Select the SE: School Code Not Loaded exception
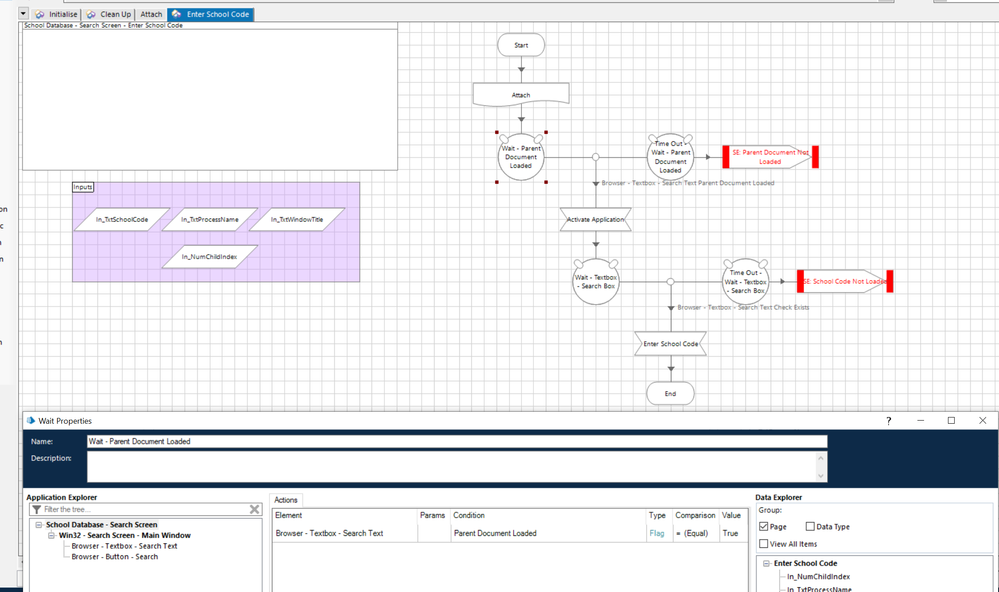This screenshot has width=999, height=592. pyautogui.click(x=844, y=281)
